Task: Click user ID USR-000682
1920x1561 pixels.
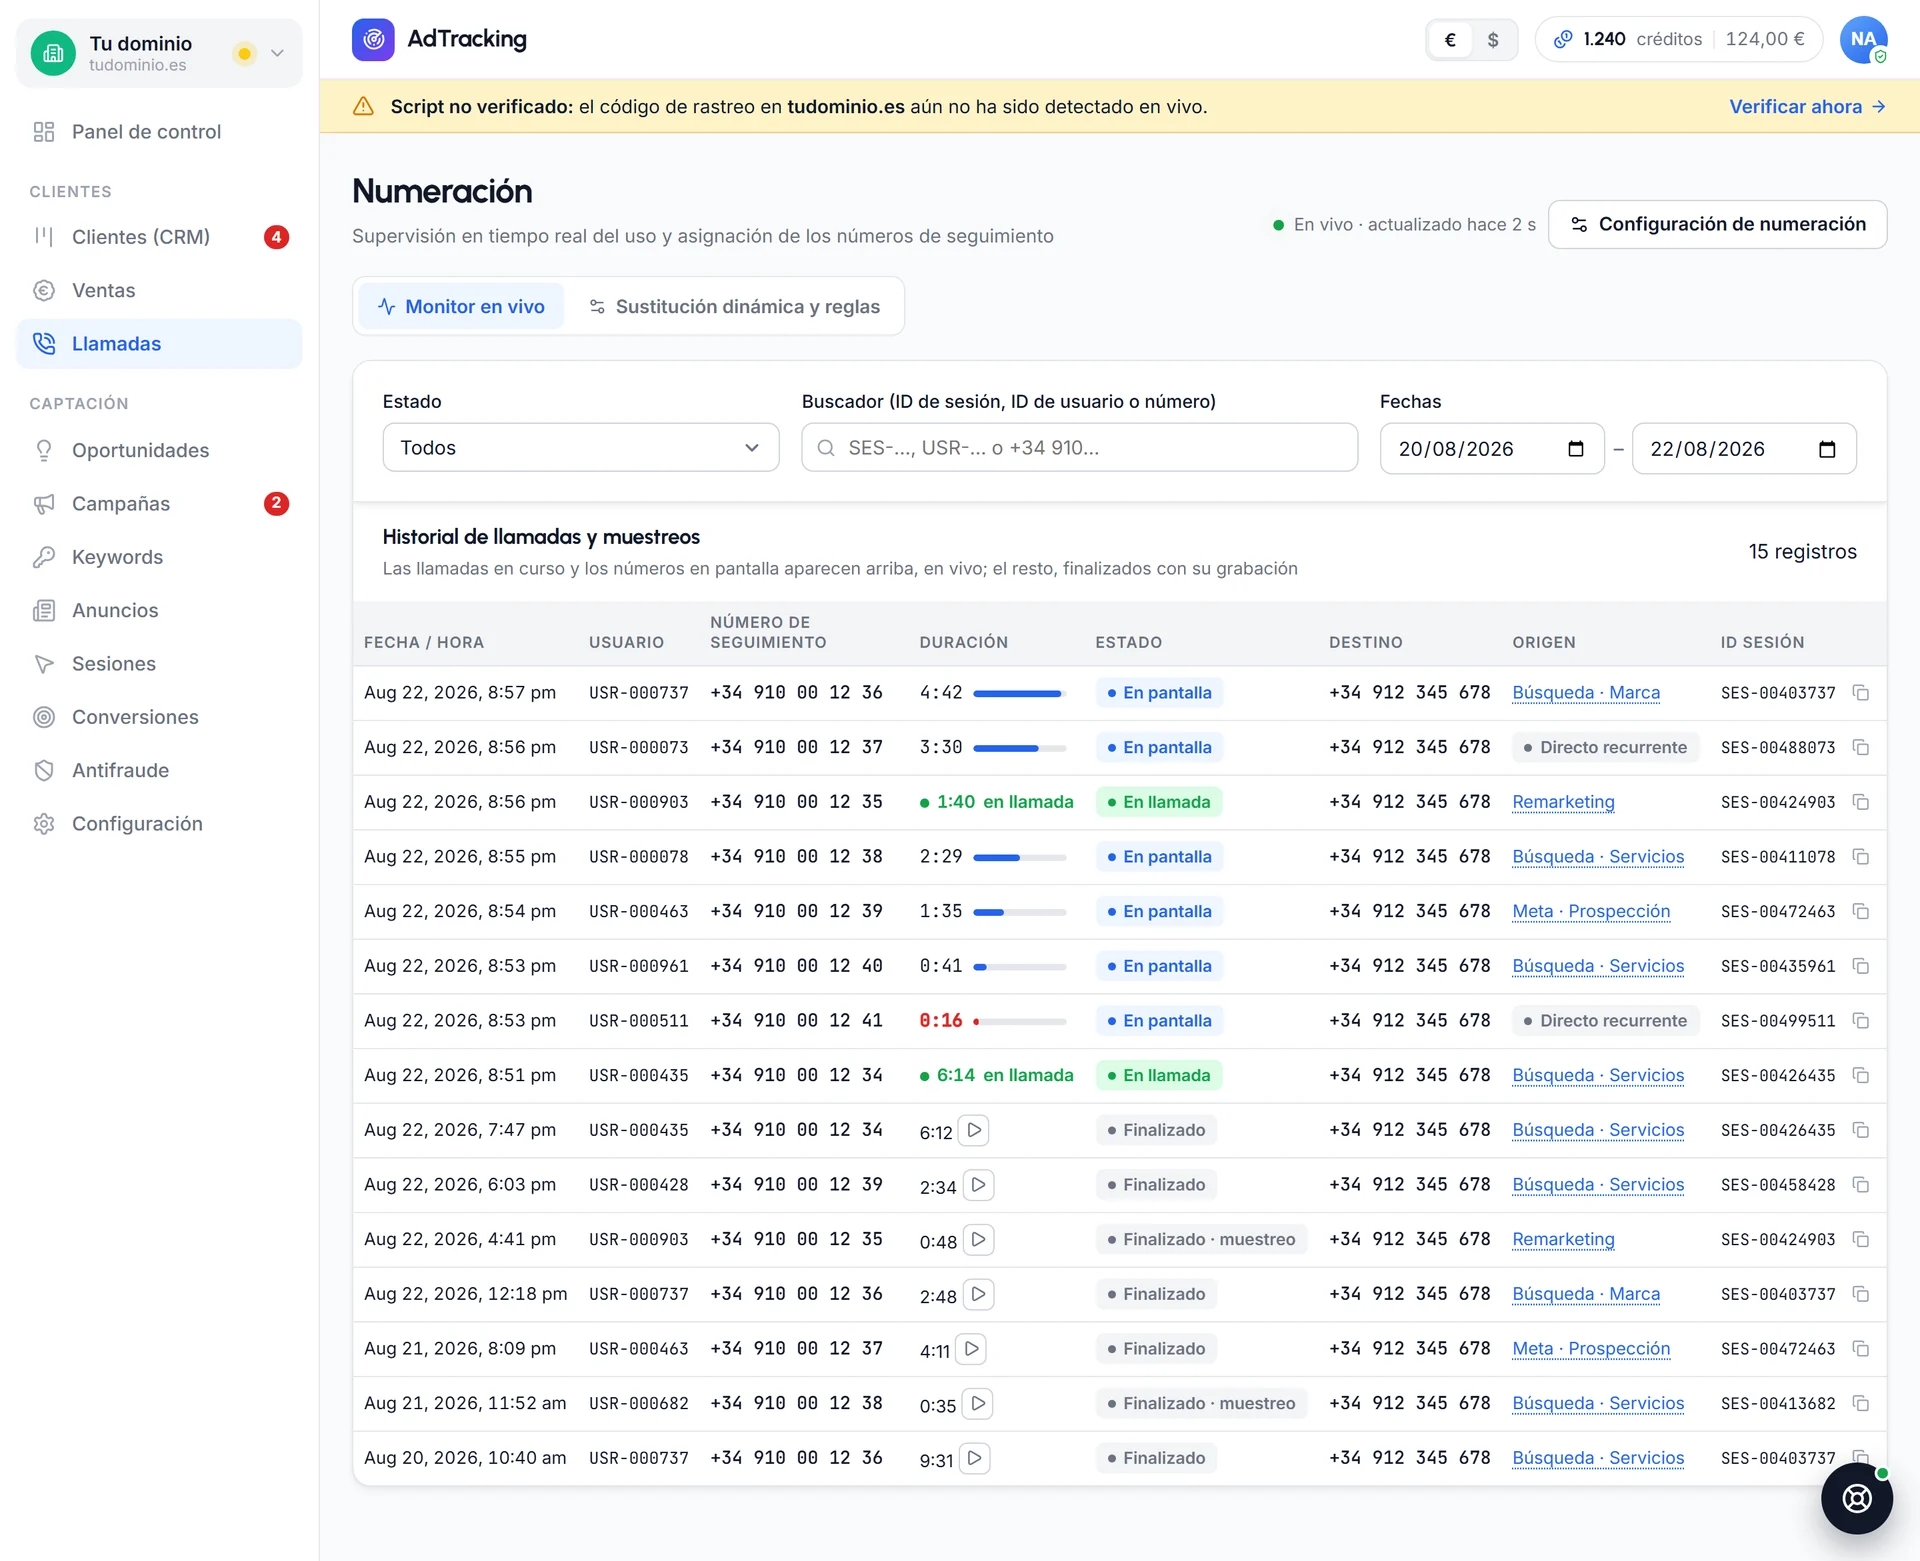Action: click(x=638, y=1403)
